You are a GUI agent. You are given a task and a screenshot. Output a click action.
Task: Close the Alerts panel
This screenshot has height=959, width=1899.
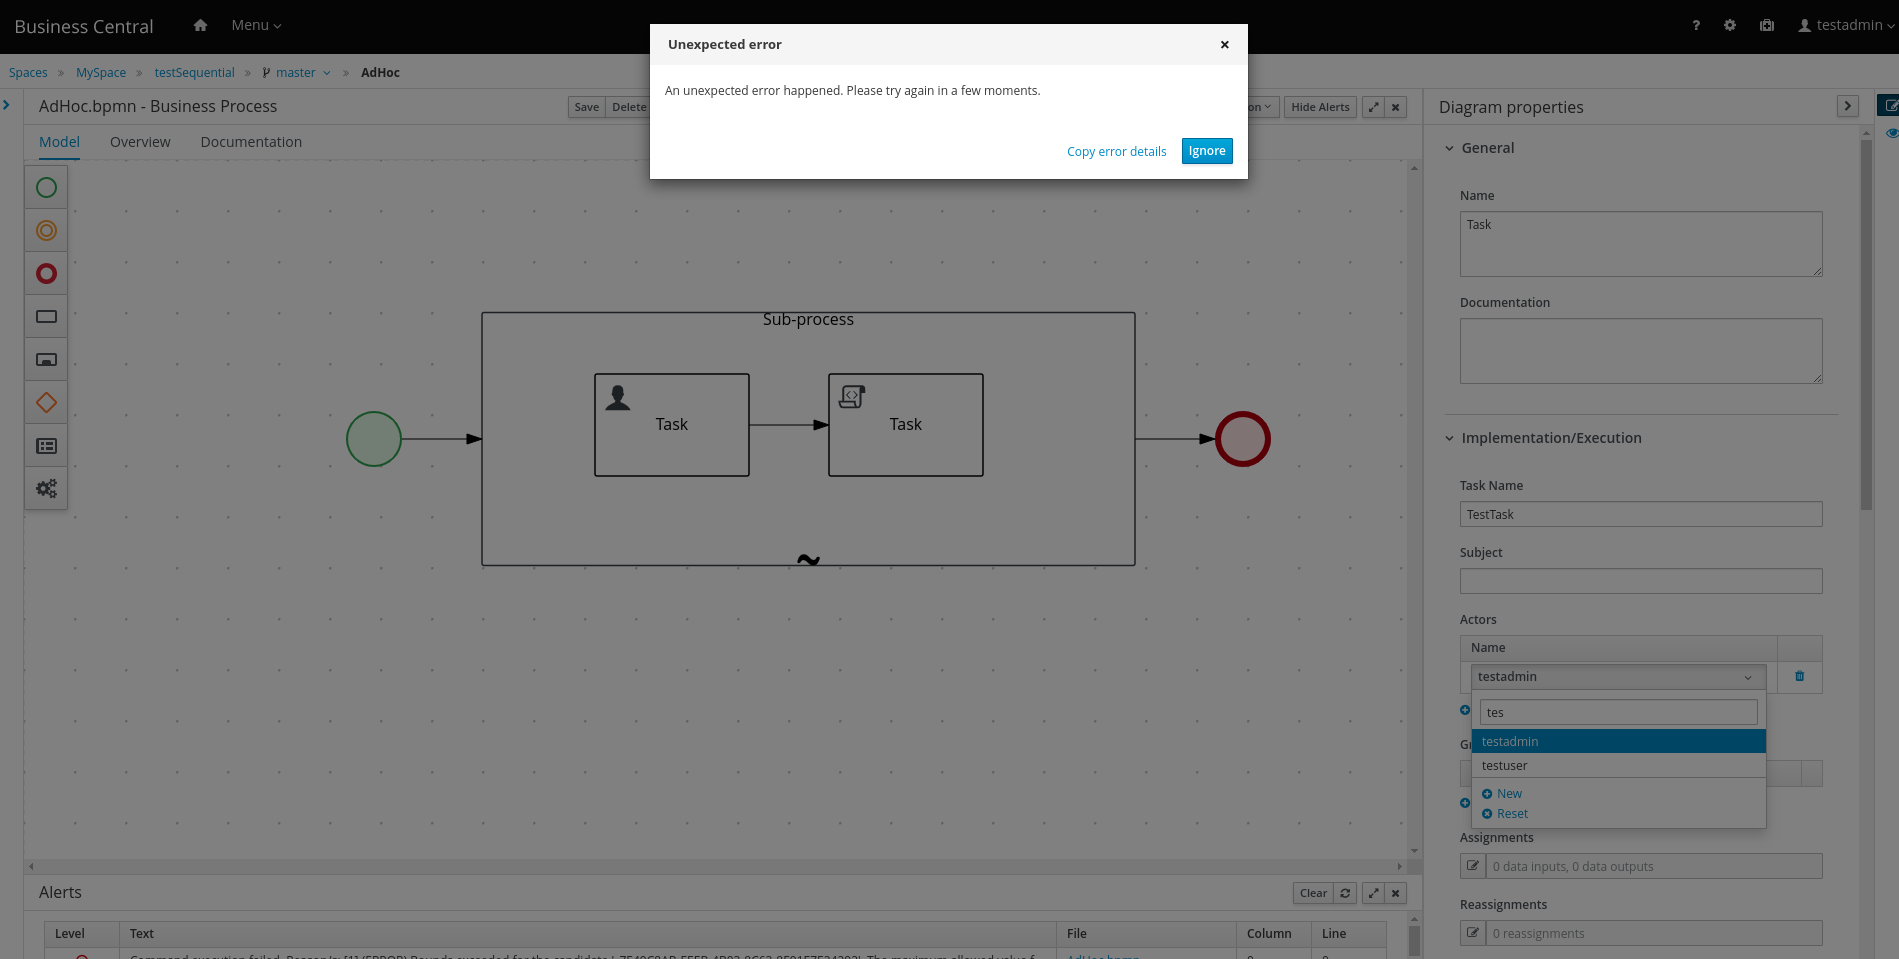(x=1396, y=893)
